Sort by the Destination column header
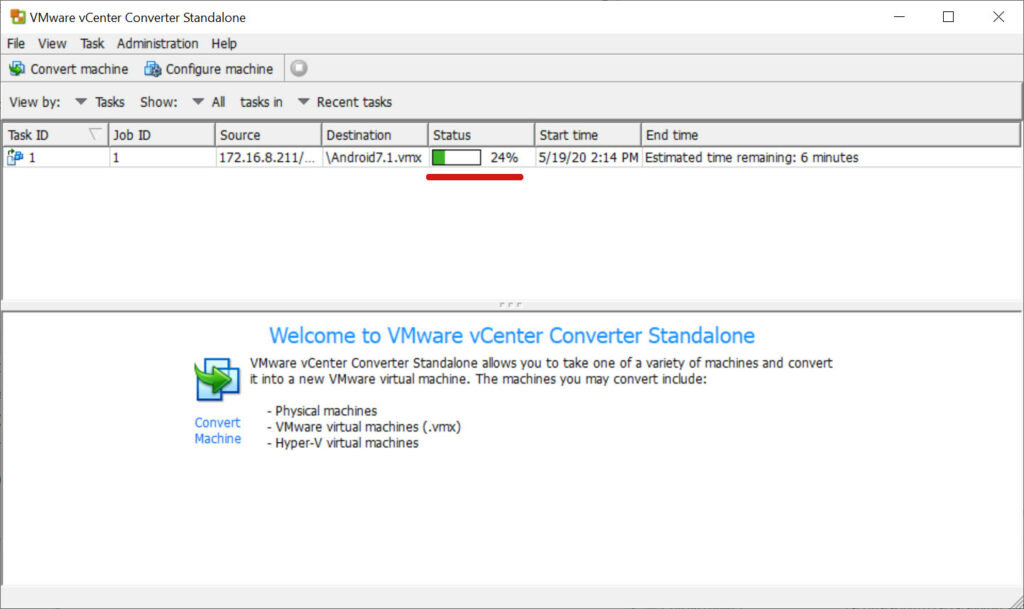The image size is (1024, 609). [x=375, y=135]
